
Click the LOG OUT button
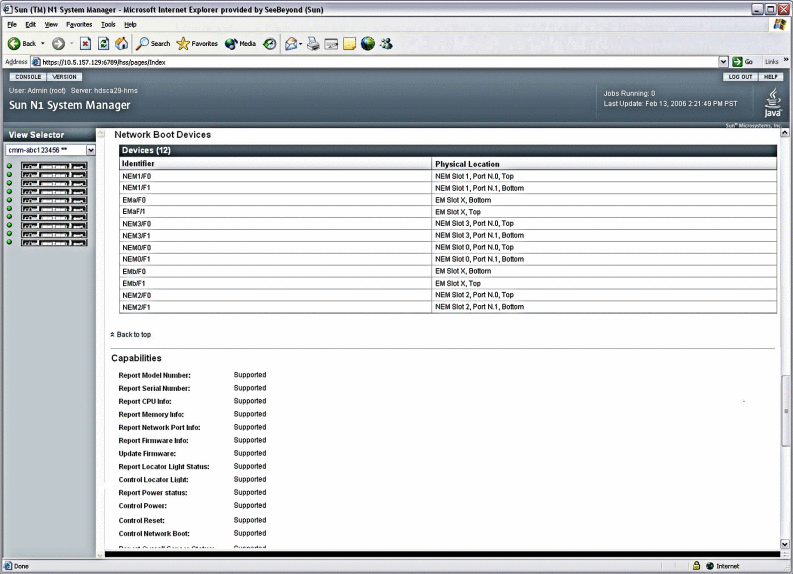[740, 77]
